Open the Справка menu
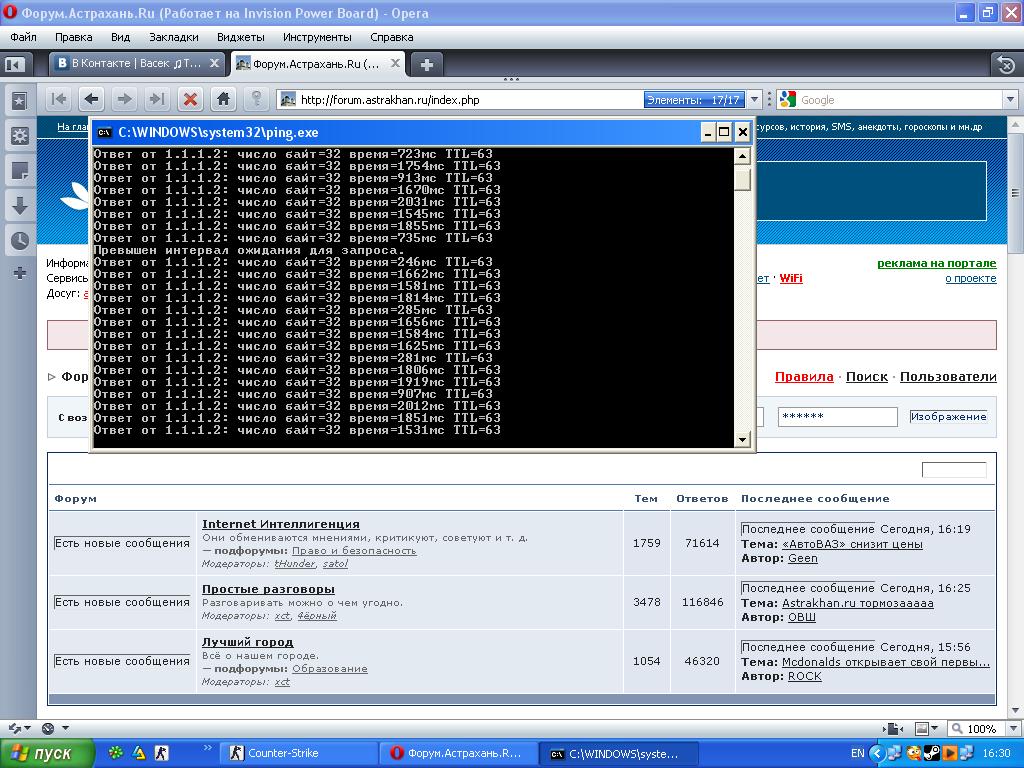 391,37
